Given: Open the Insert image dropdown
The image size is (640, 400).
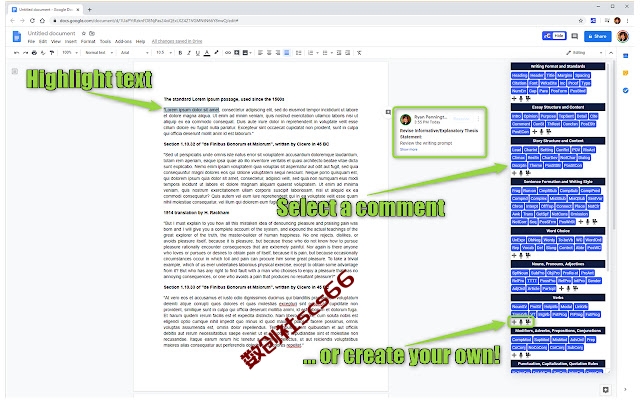Looking at the screenshot, I should coord(247,53).
